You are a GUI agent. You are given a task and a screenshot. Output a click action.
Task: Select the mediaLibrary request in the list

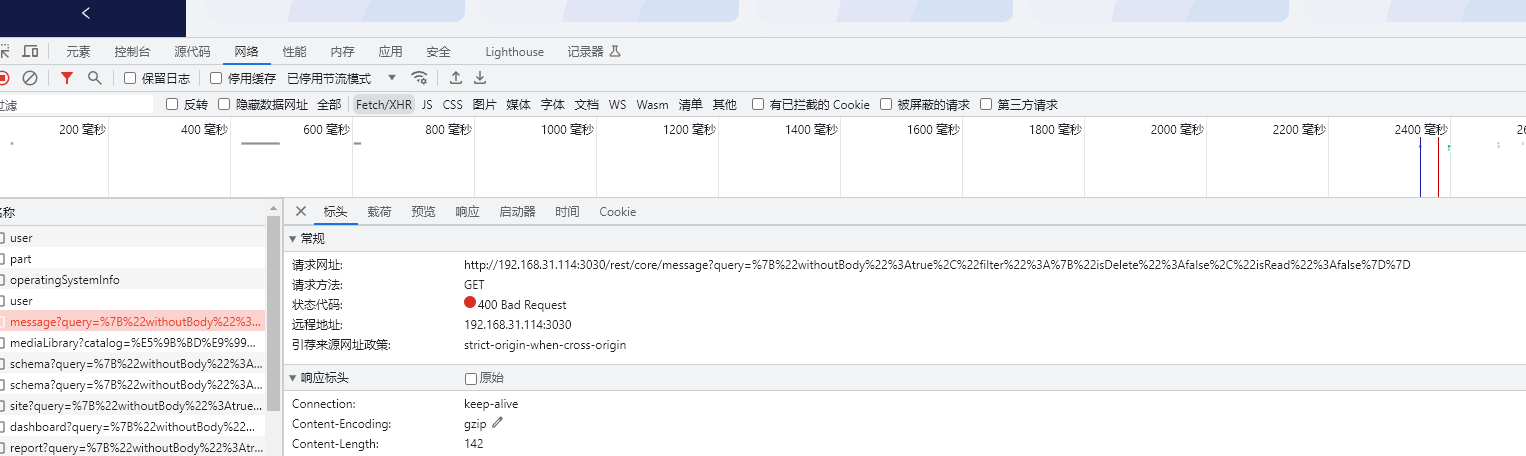(135, 343)
